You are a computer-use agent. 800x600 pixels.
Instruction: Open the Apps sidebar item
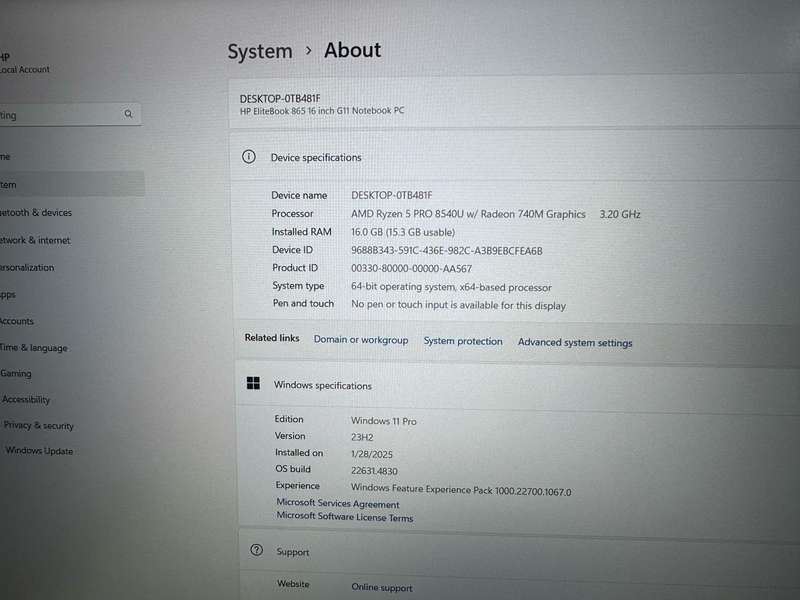point(8,294)
